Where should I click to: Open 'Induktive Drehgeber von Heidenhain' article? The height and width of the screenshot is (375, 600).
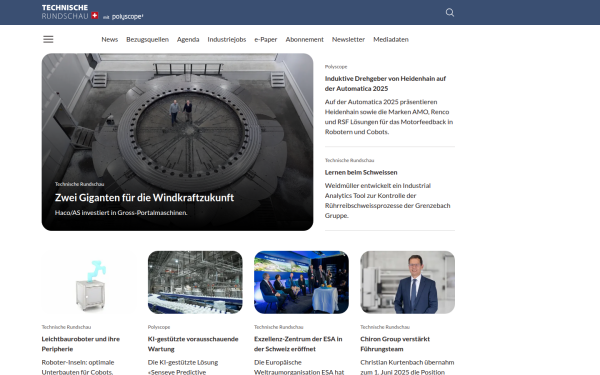tap(385, 83)
